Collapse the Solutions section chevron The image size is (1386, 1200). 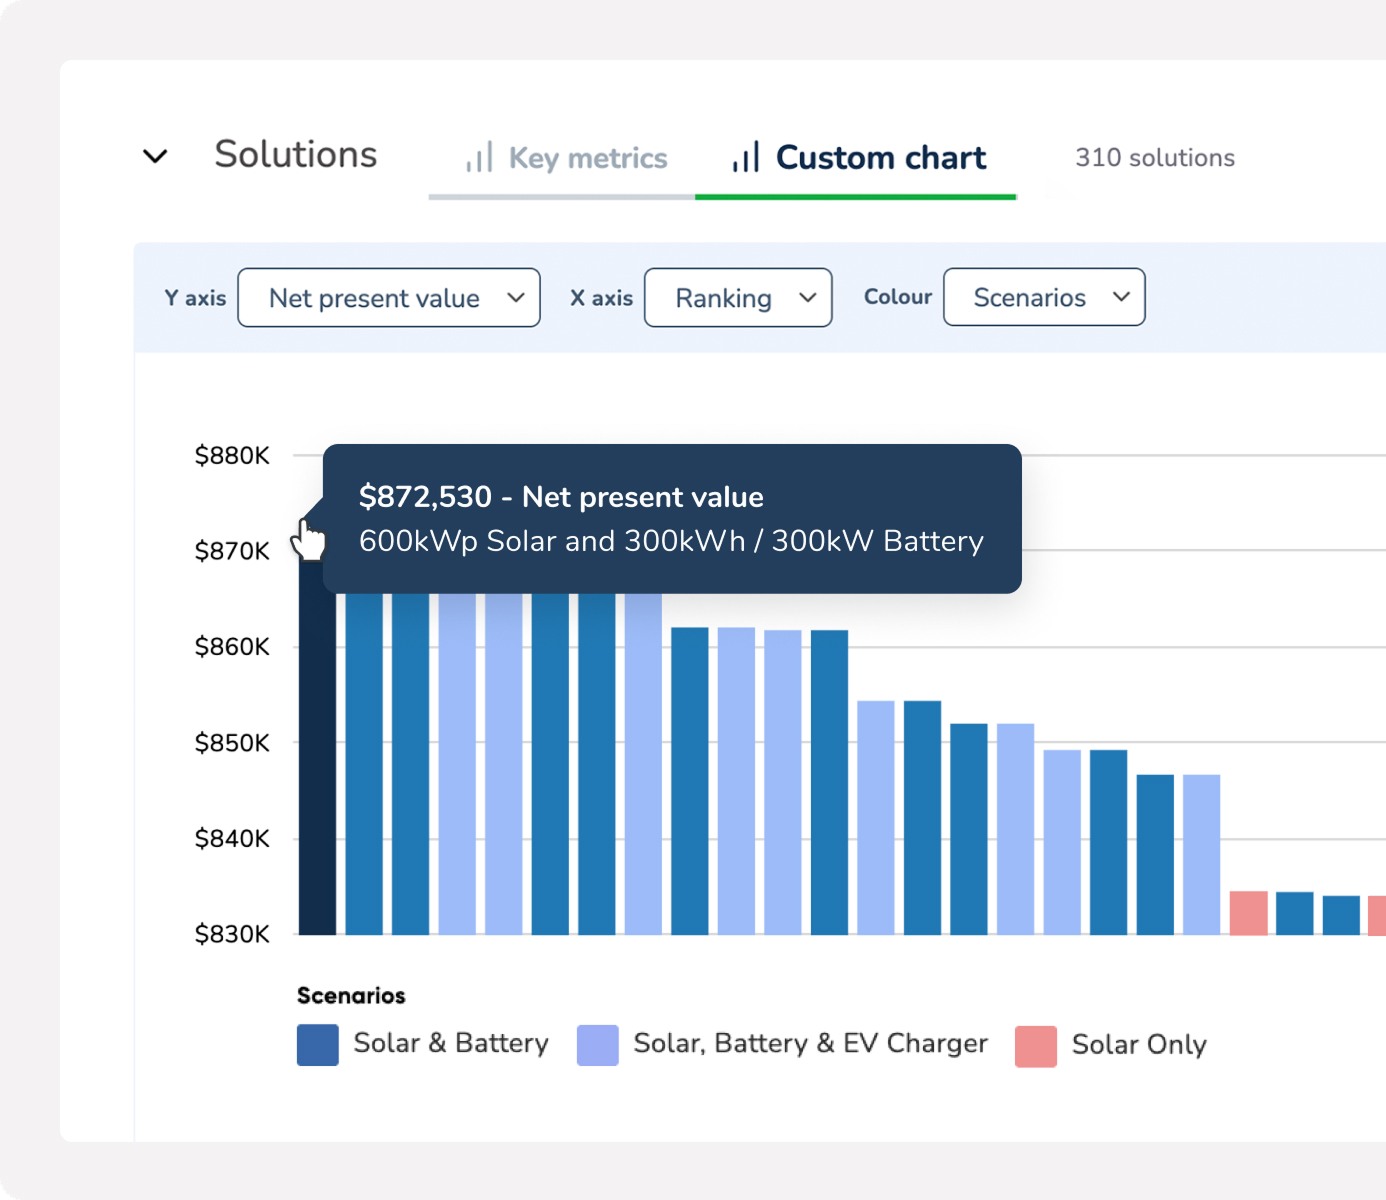[155, 156]
